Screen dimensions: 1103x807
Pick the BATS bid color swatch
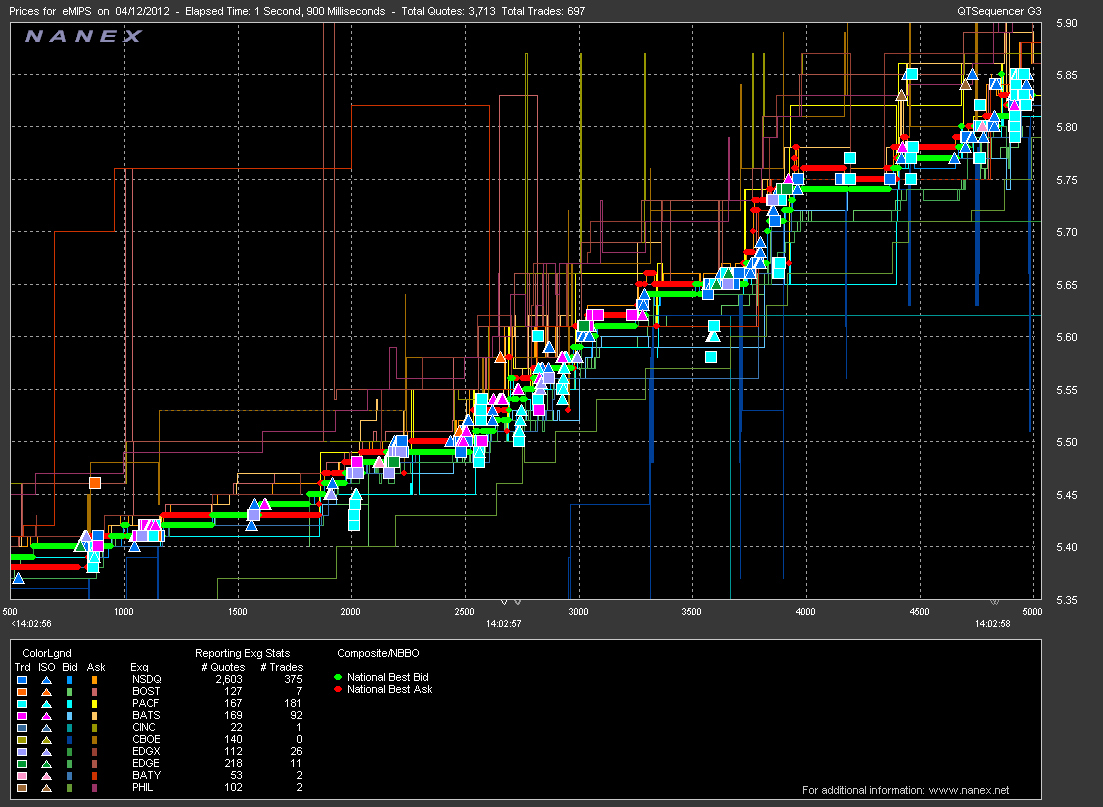[70, 716]
